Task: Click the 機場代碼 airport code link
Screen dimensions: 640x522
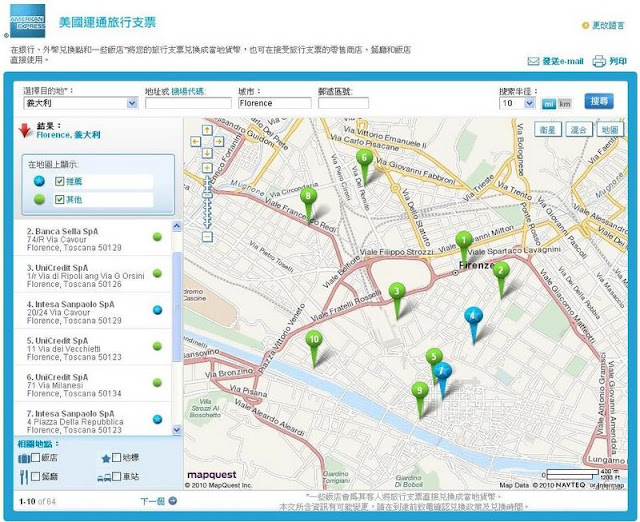Action: (x=188, y=91)
